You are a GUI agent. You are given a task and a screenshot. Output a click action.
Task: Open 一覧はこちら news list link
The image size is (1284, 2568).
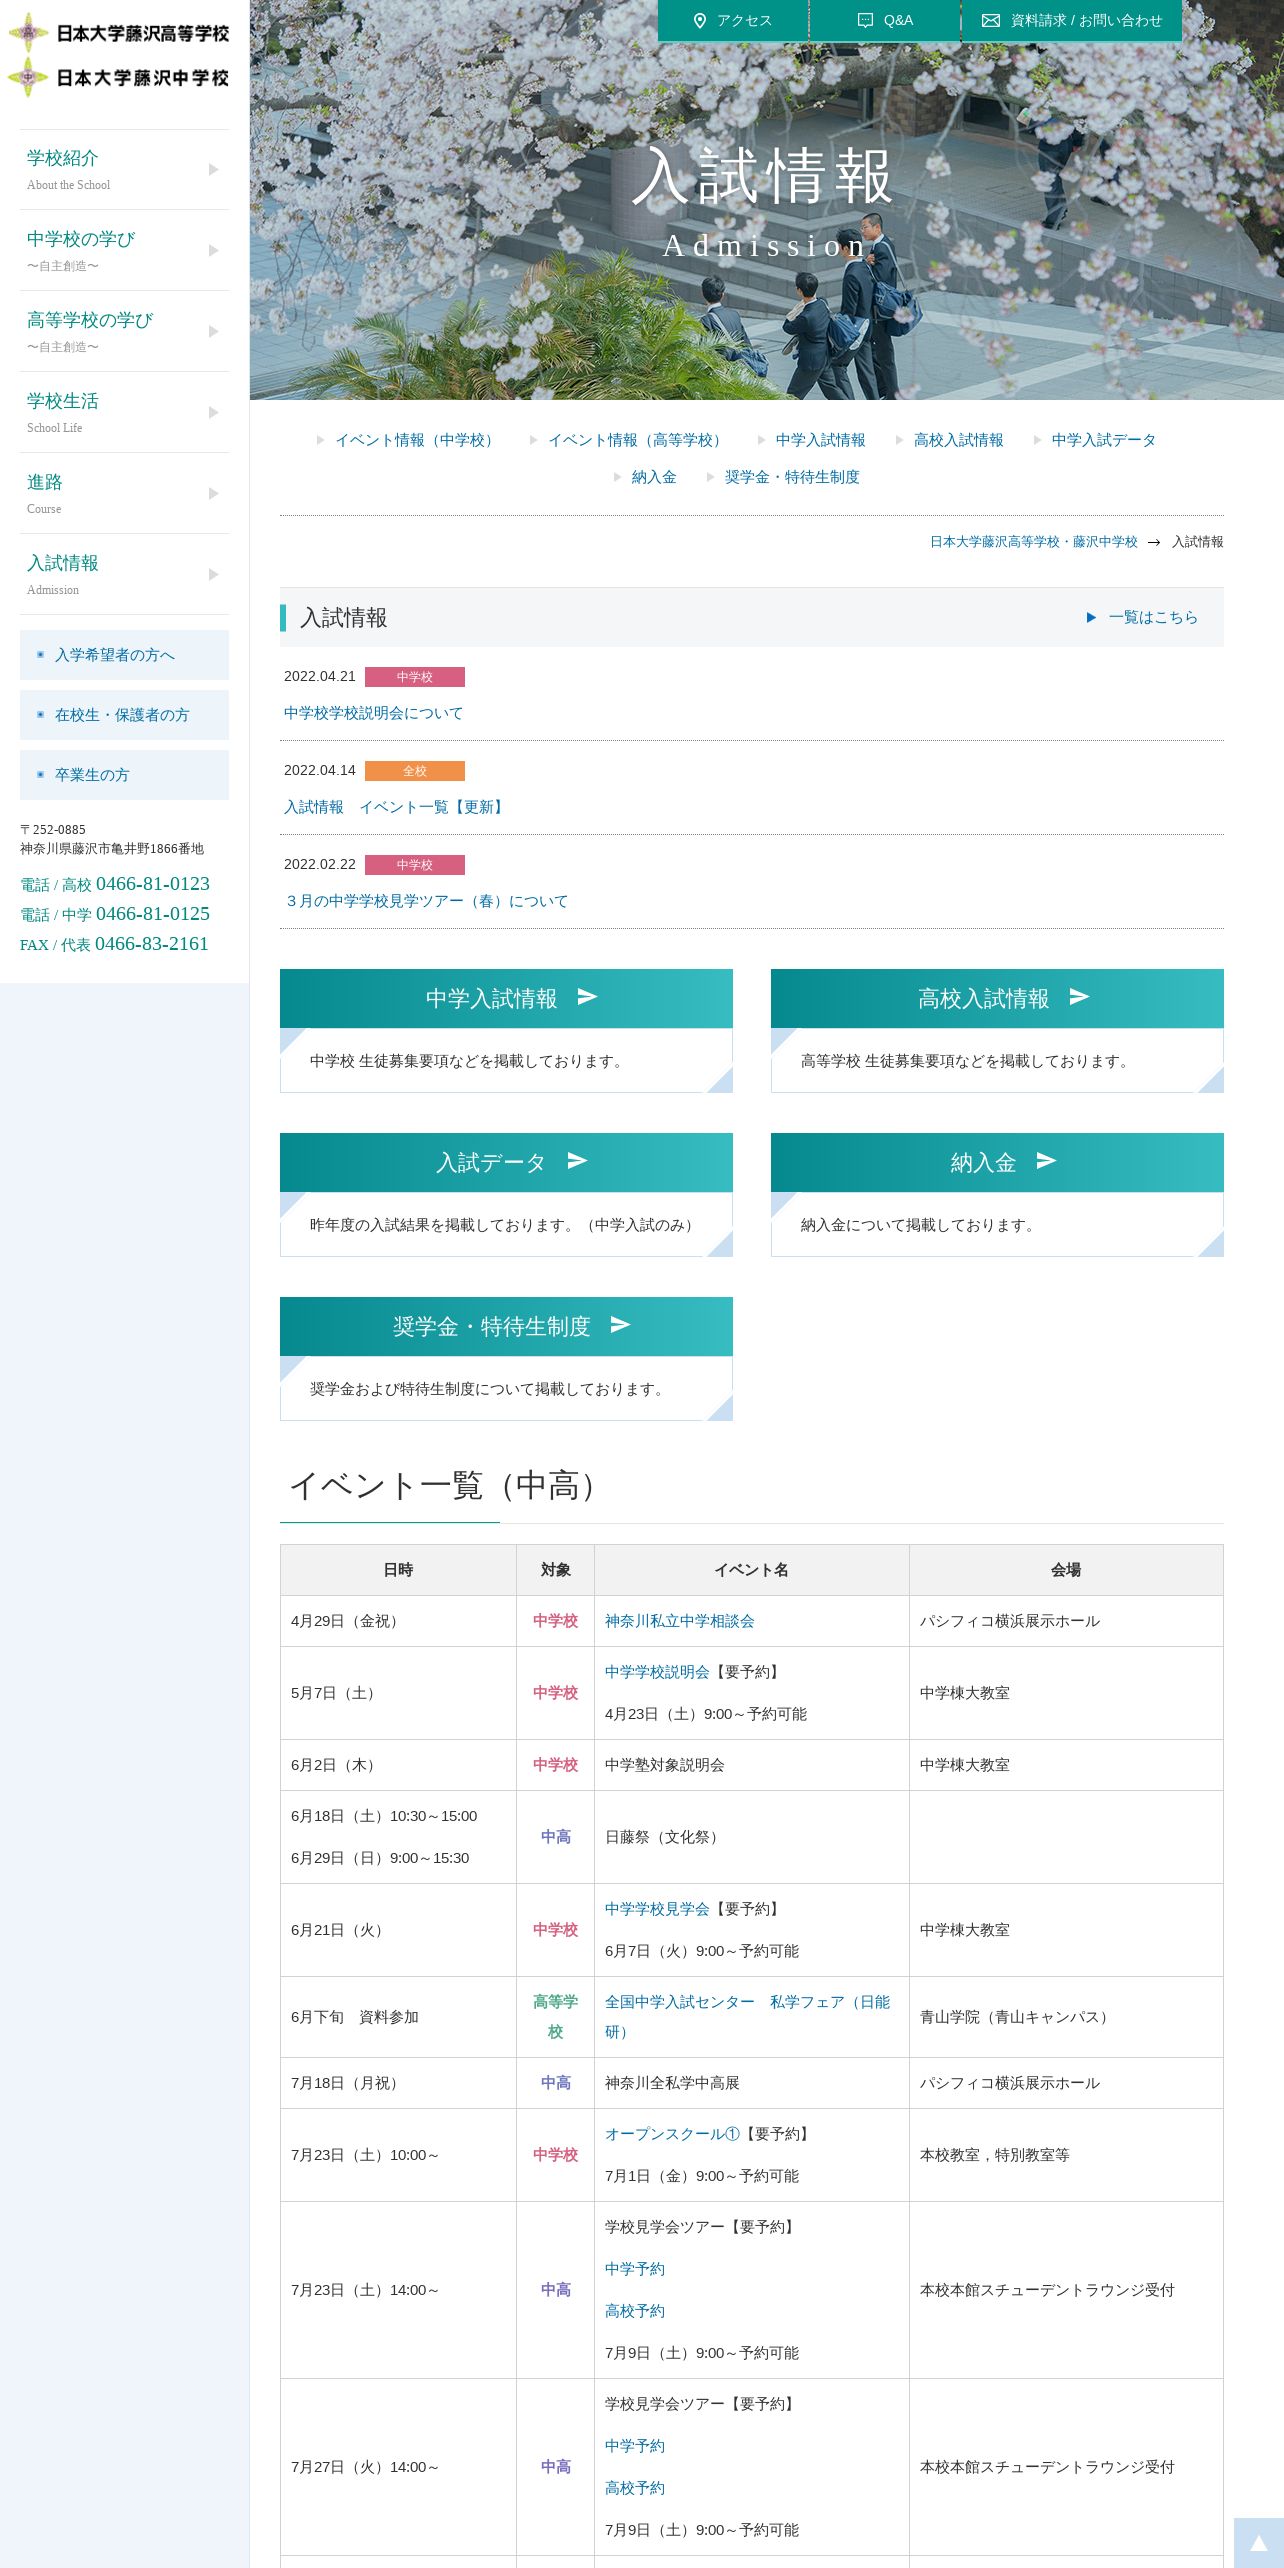(1152, 618)
